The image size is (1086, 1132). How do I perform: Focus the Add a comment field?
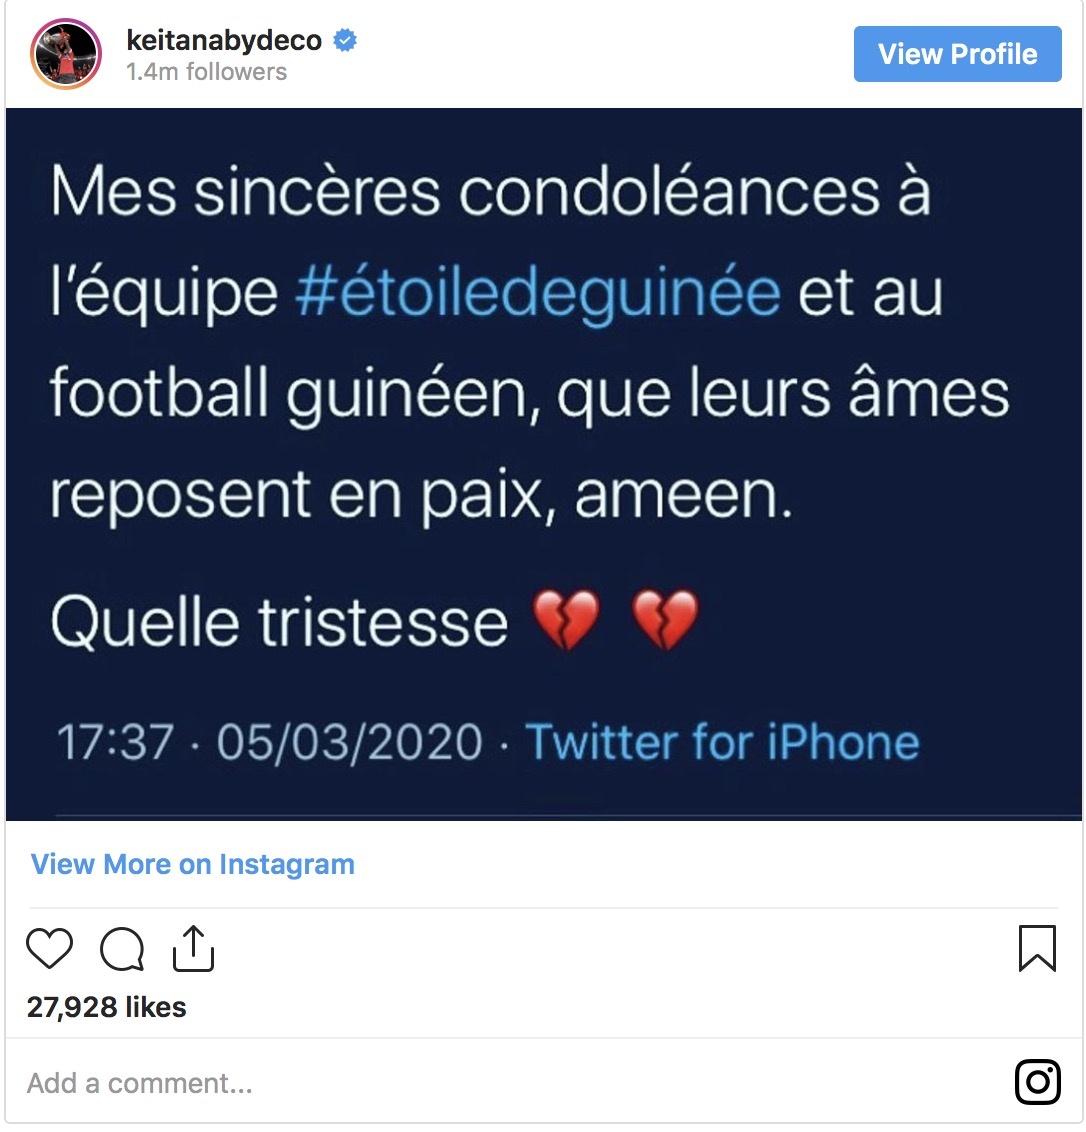click(x=505, y=1082)
